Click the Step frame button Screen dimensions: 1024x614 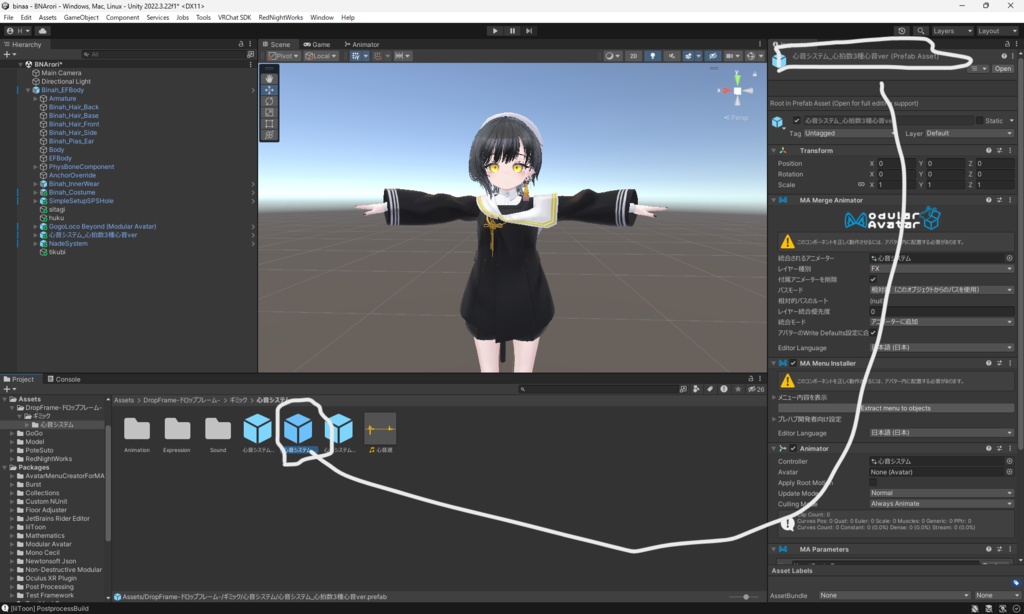pos(529,31)
